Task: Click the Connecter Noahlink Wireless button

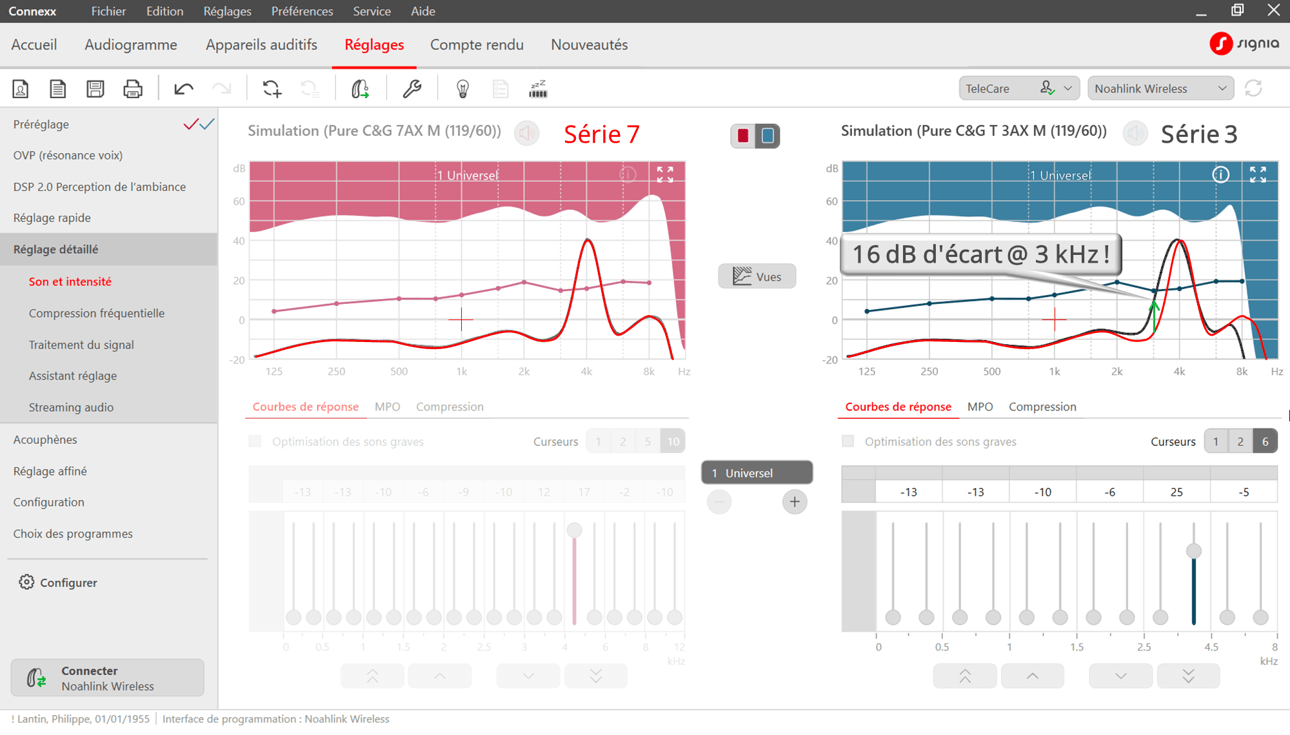Action: 107,678
